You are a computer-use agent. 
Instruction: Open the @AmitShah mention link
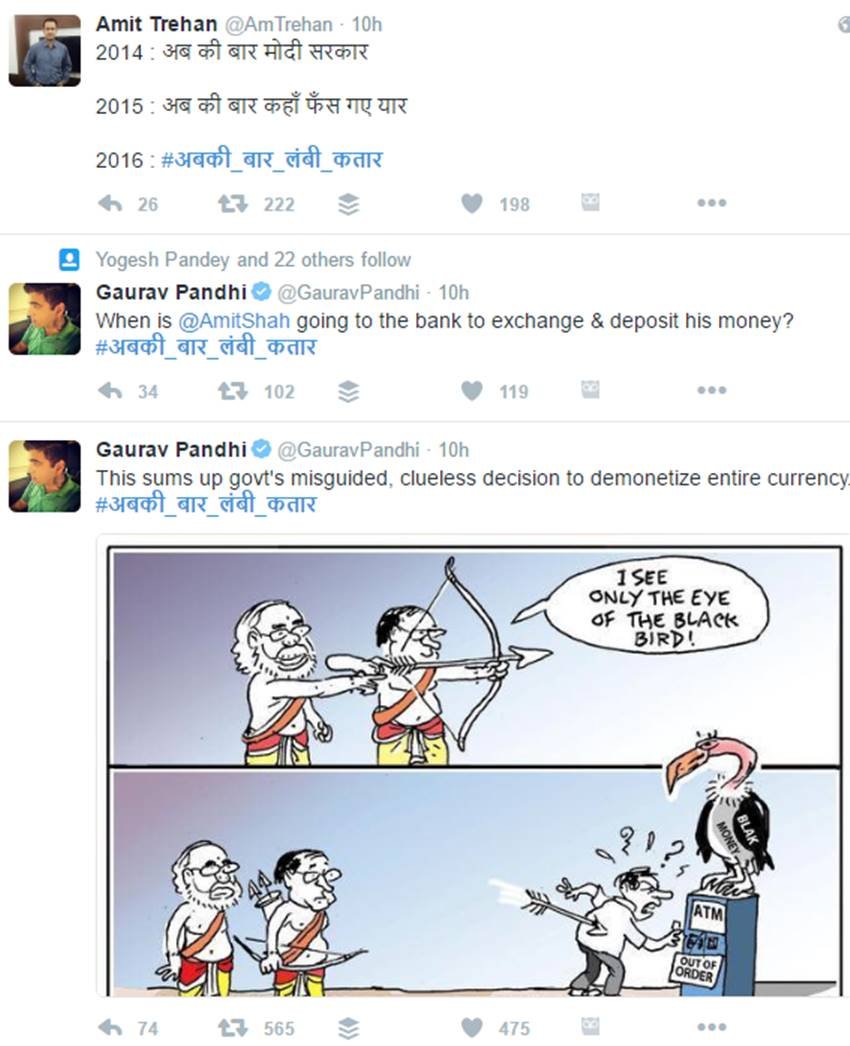(234, 321)
